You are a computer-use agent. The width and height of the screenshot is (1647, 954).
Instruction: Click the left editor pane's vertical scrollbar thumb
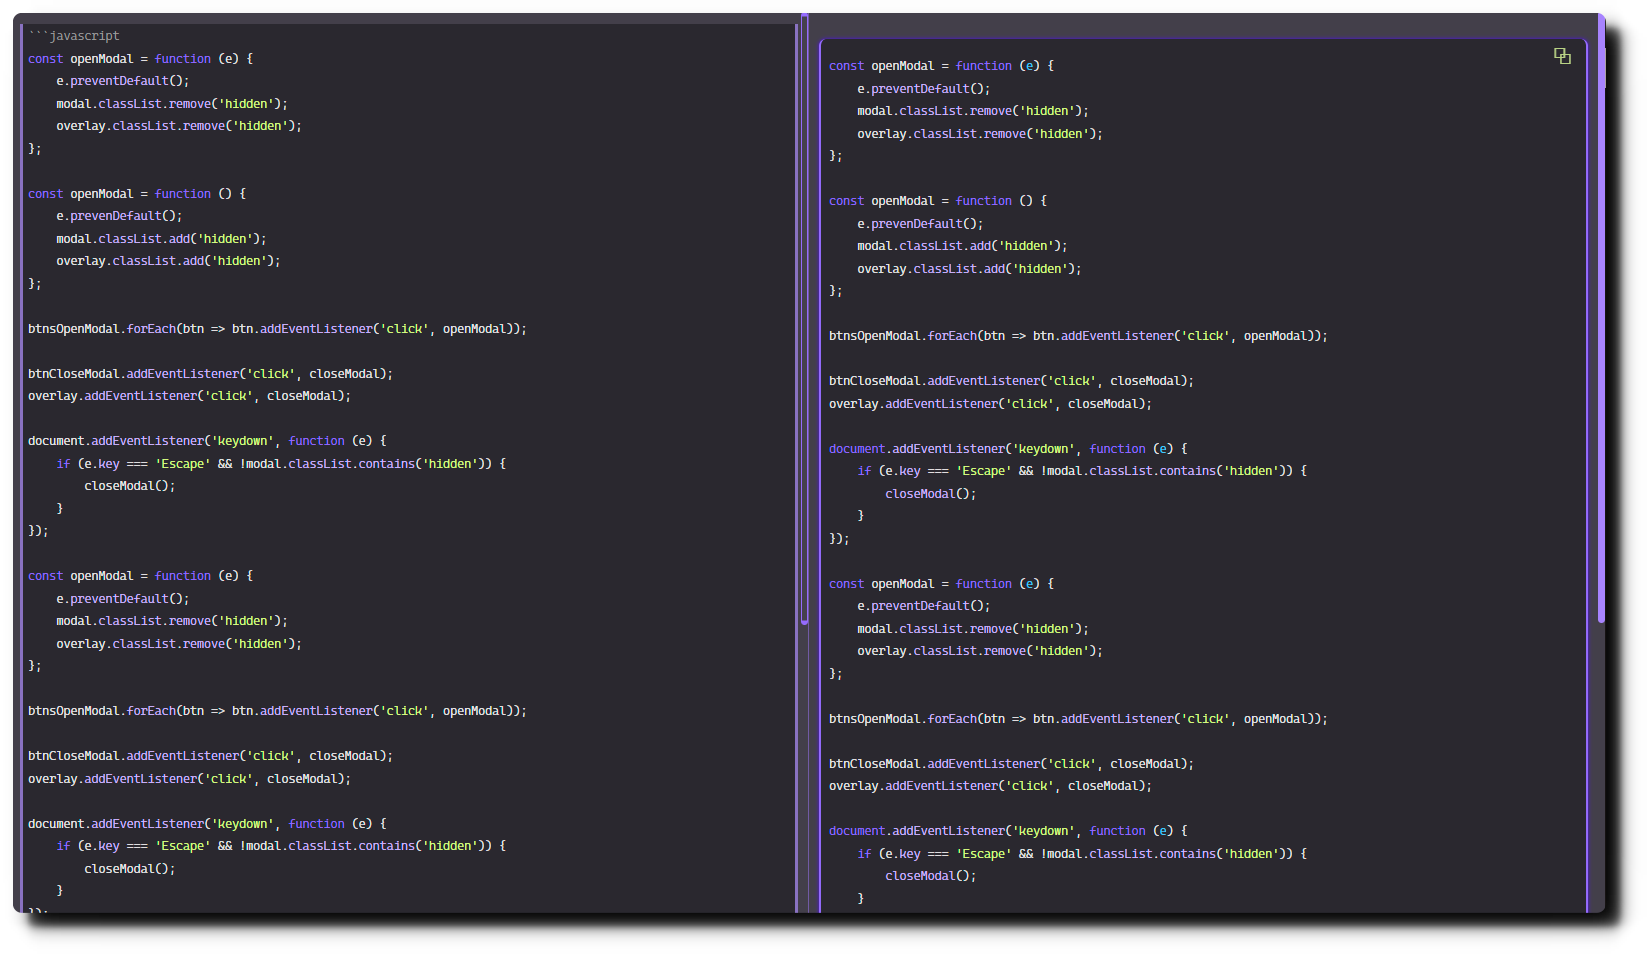(x=804, y=320)
